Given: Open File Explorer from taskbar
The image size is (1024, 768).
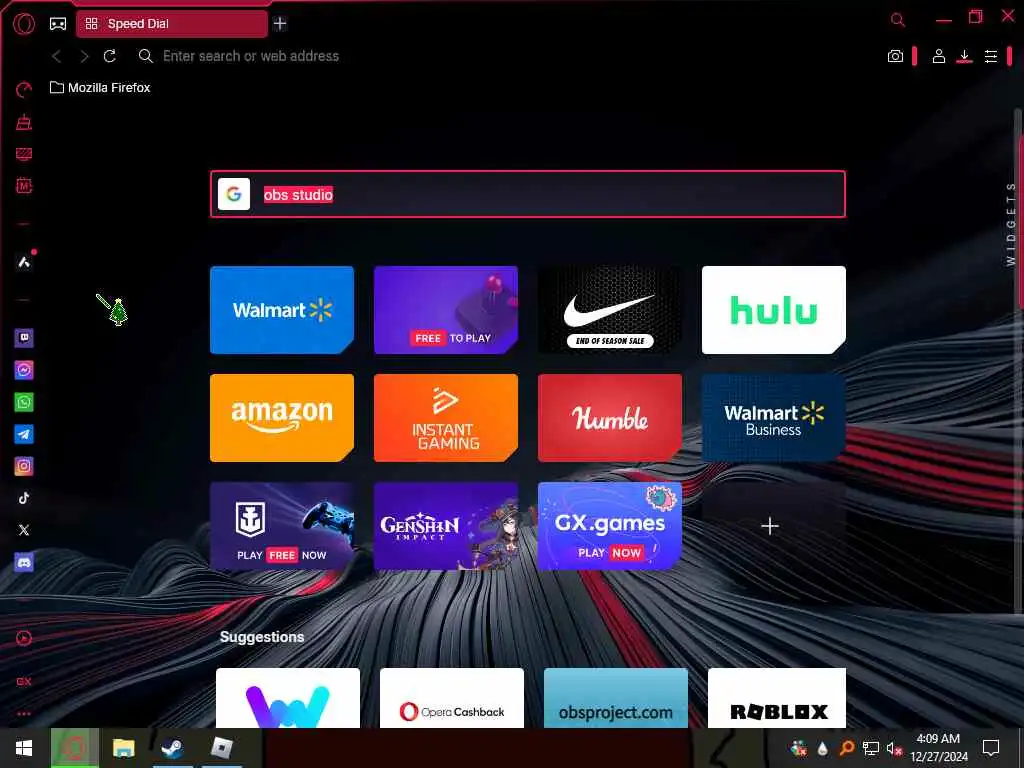Looking at the screenshot, I should [x=123, y=748].
